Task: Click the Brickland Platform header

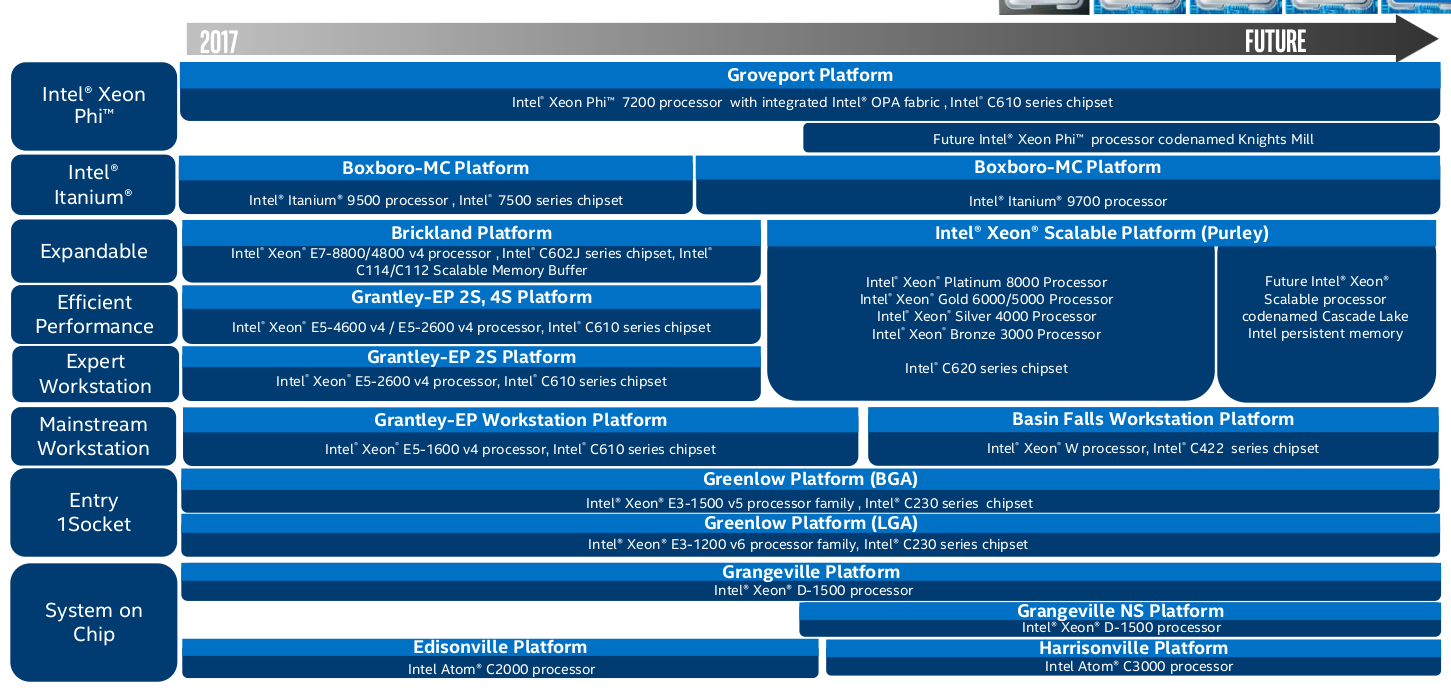Action: 471,233
